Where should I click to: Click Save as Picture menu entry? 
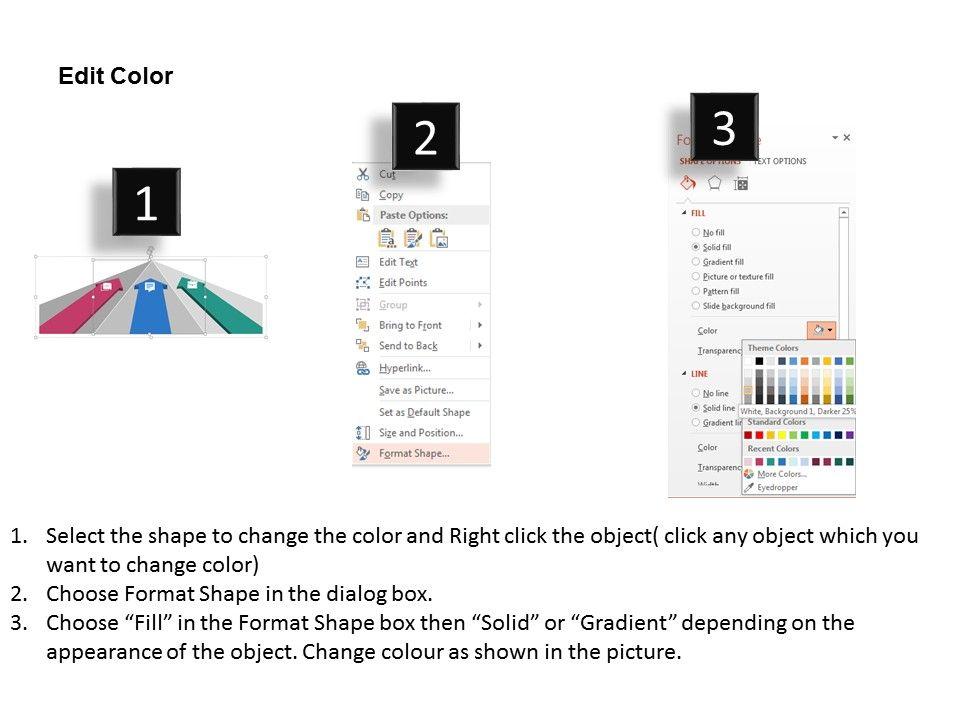[x=415, y=390]
